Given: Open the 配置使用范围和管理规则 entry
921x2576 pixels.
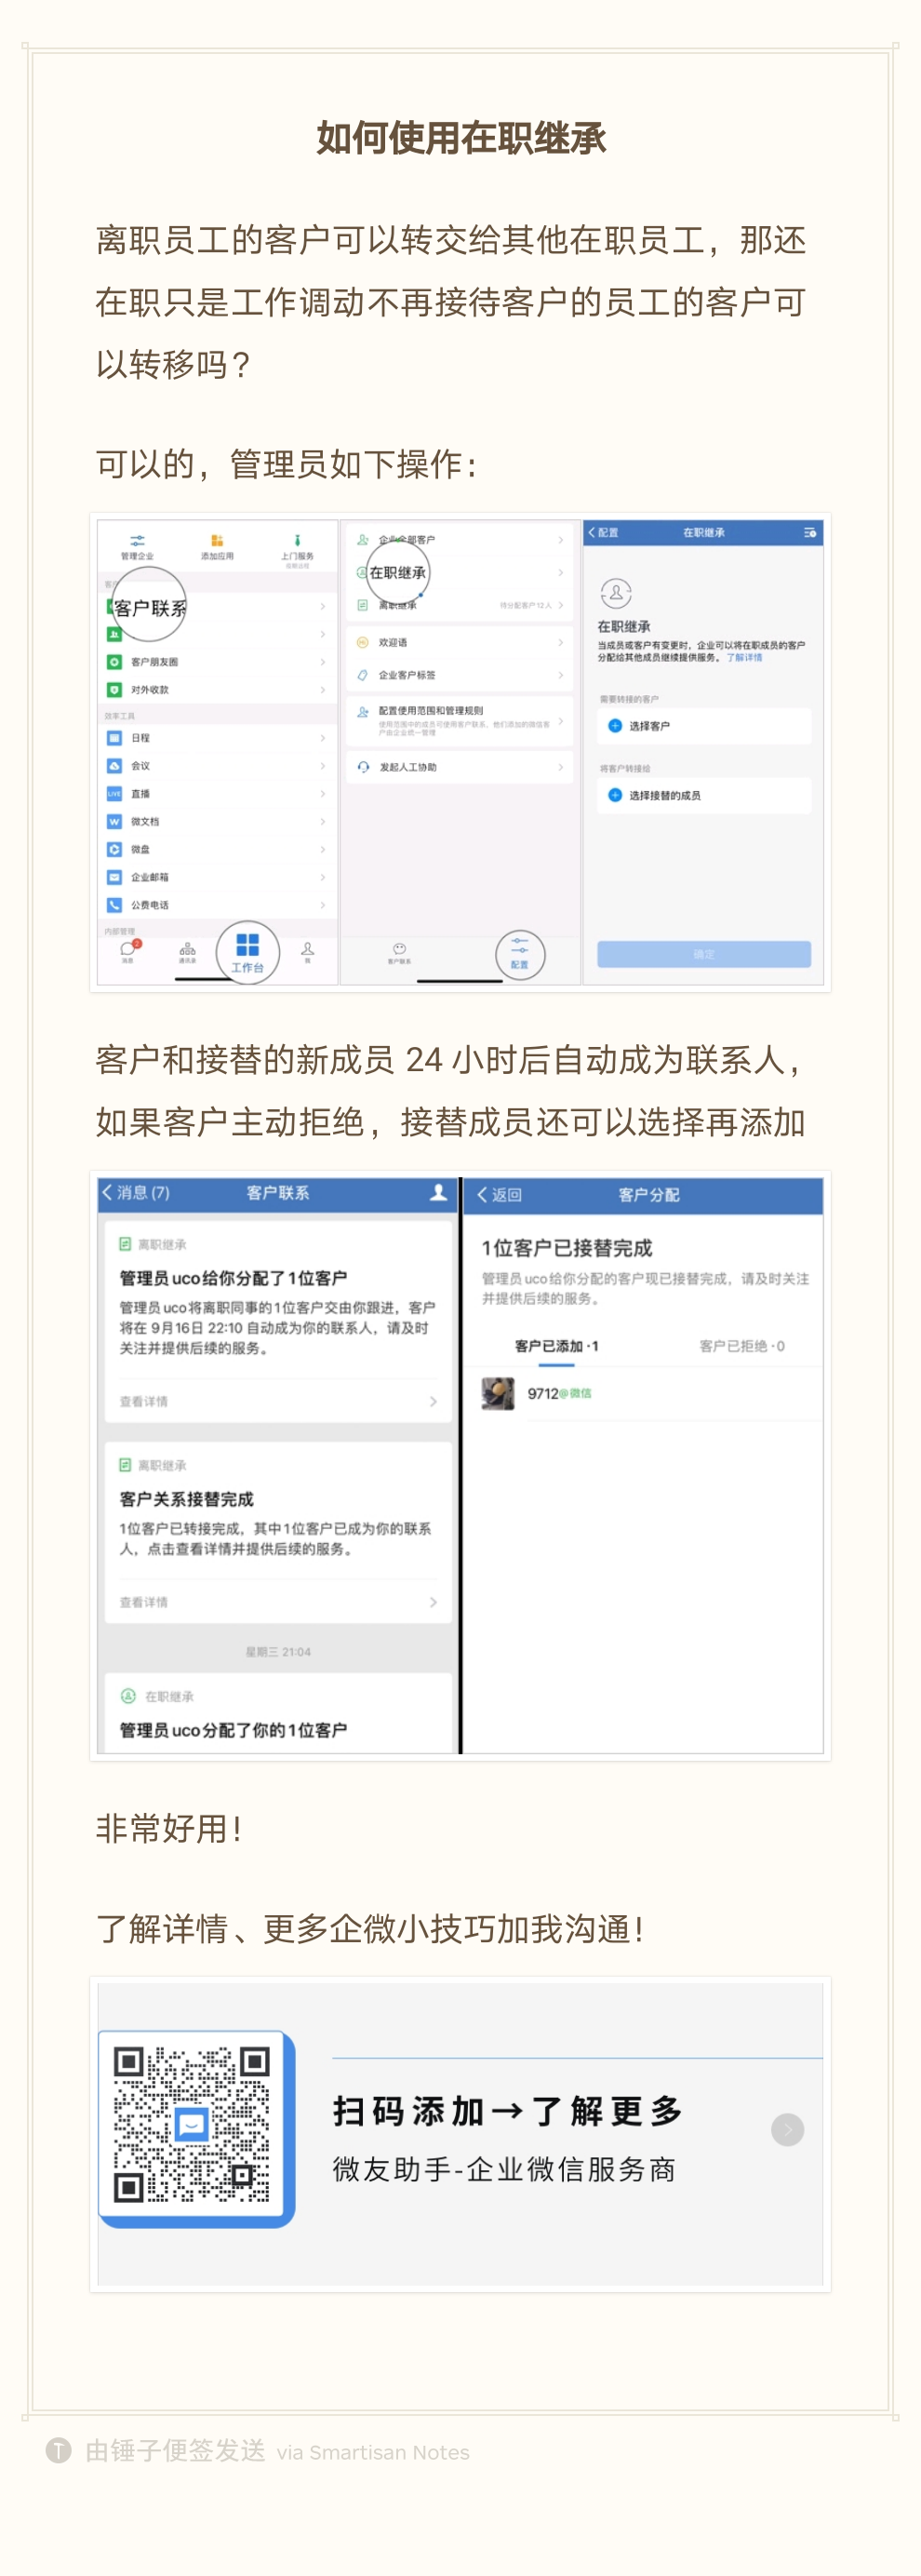Looking at the screenshot, I should click(461, 719).
